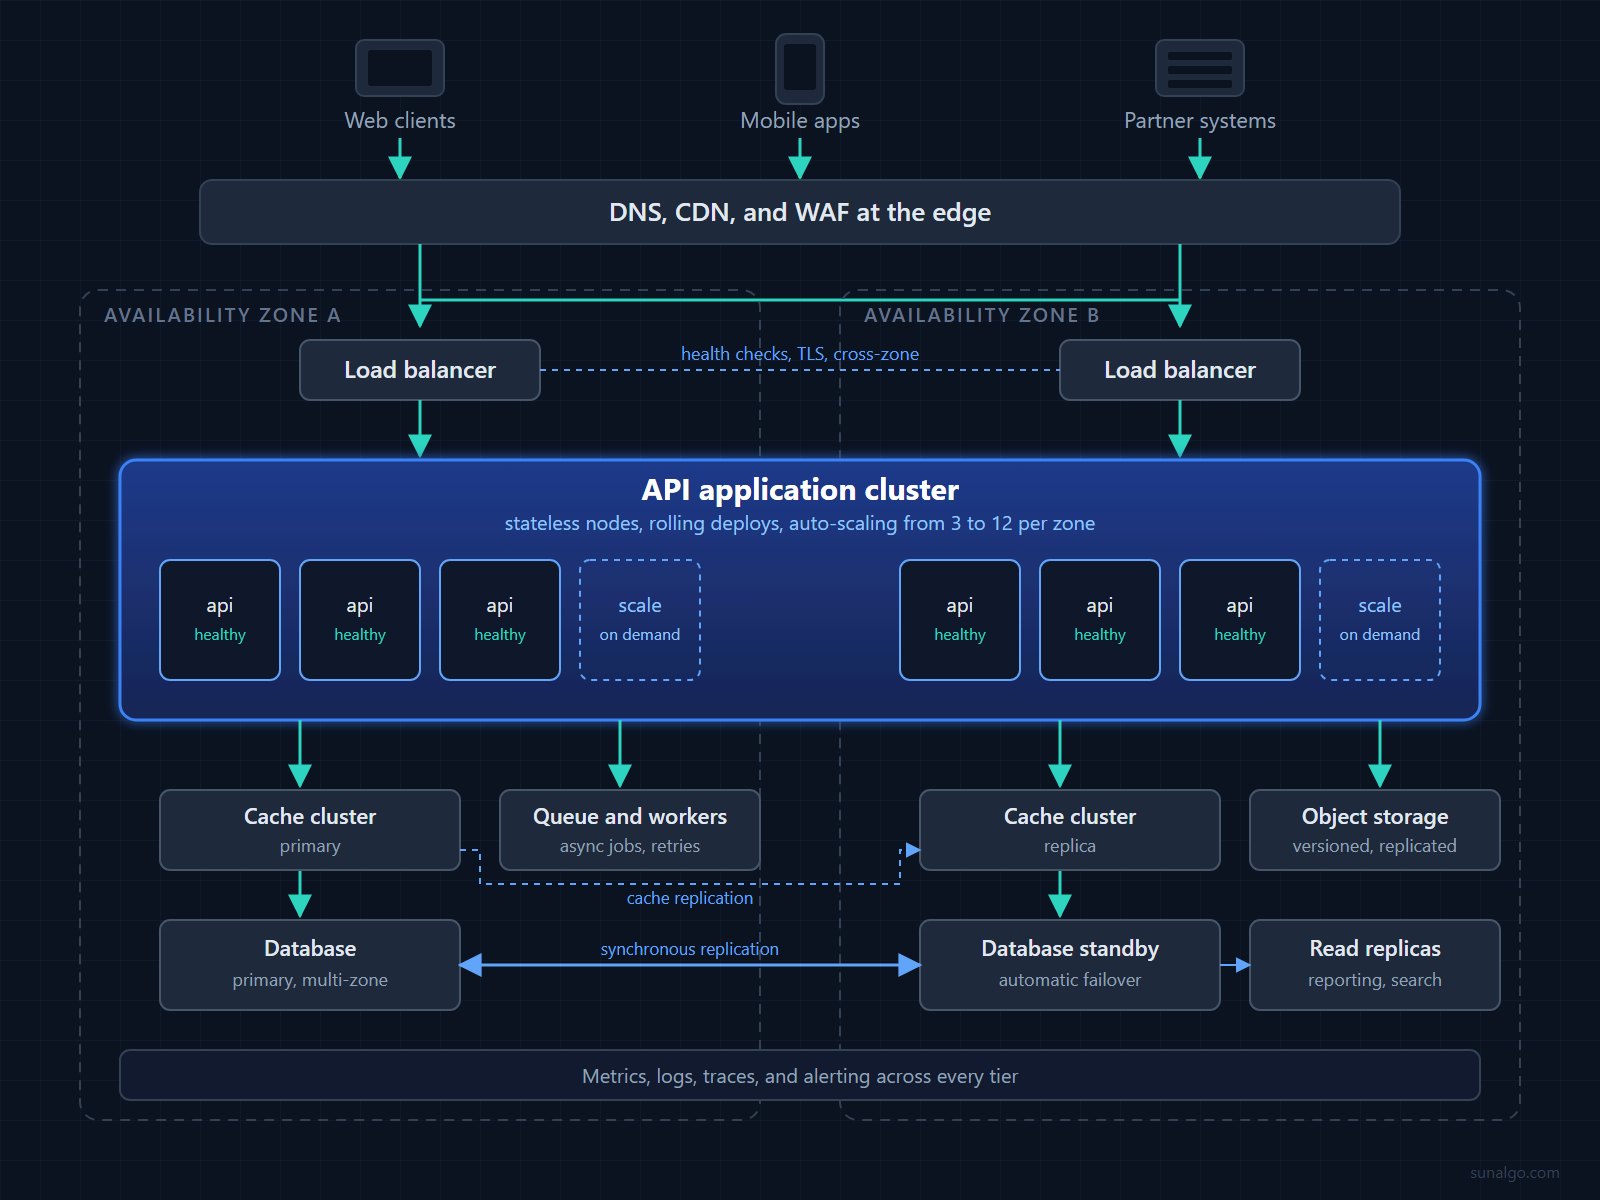Select the Read replicas box
This screenshot has height=1200, width=1600.
click(x=1375, y=965)
